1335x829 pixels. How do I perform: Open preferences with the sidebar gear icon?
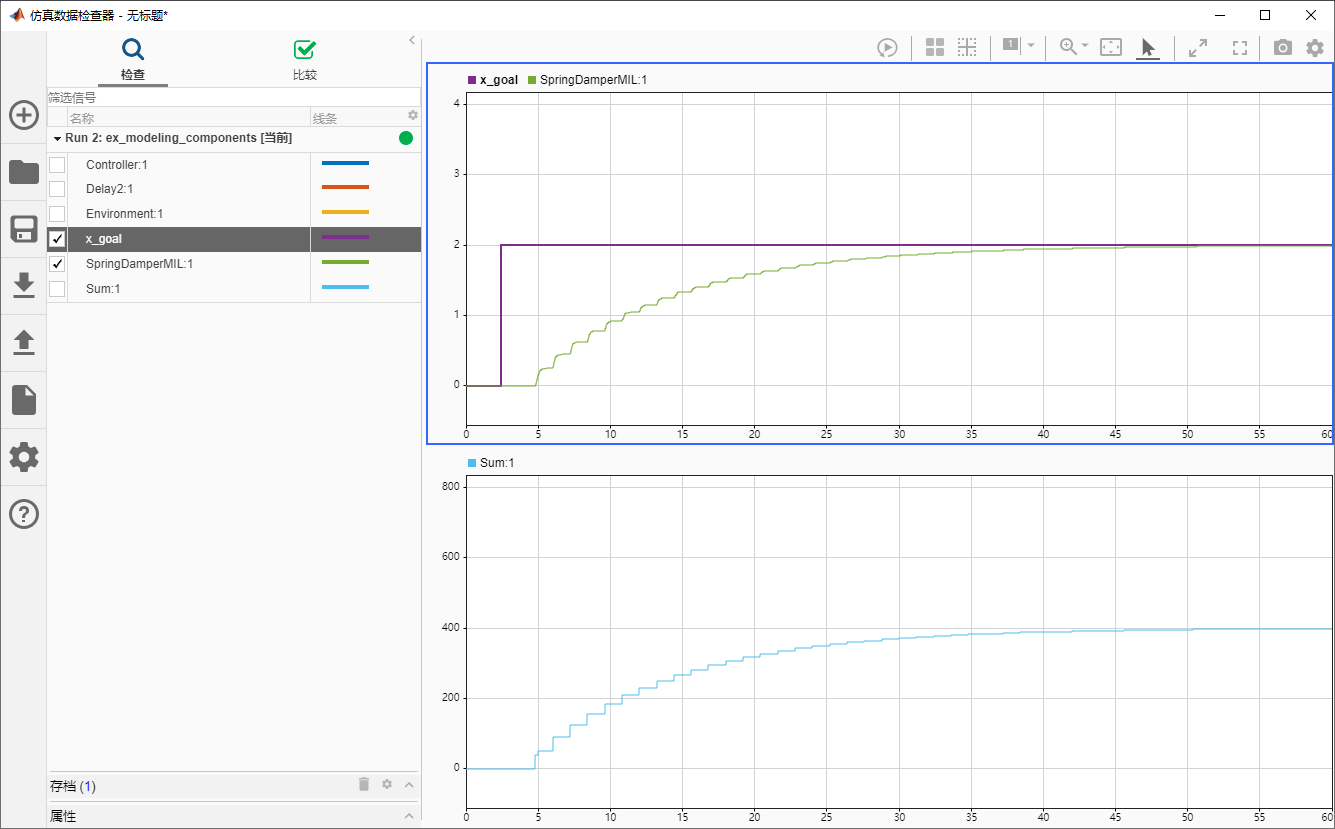pos(24,457)
